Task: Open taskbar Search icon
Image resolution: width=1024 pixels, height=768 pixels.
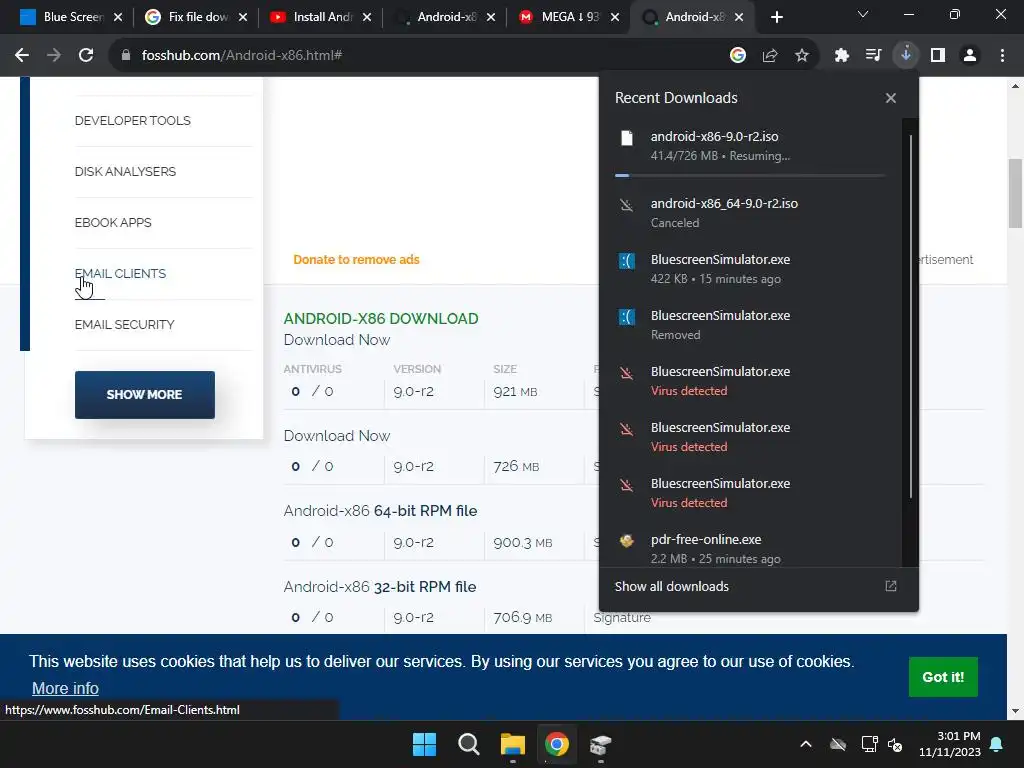Action: click(468, 744)
